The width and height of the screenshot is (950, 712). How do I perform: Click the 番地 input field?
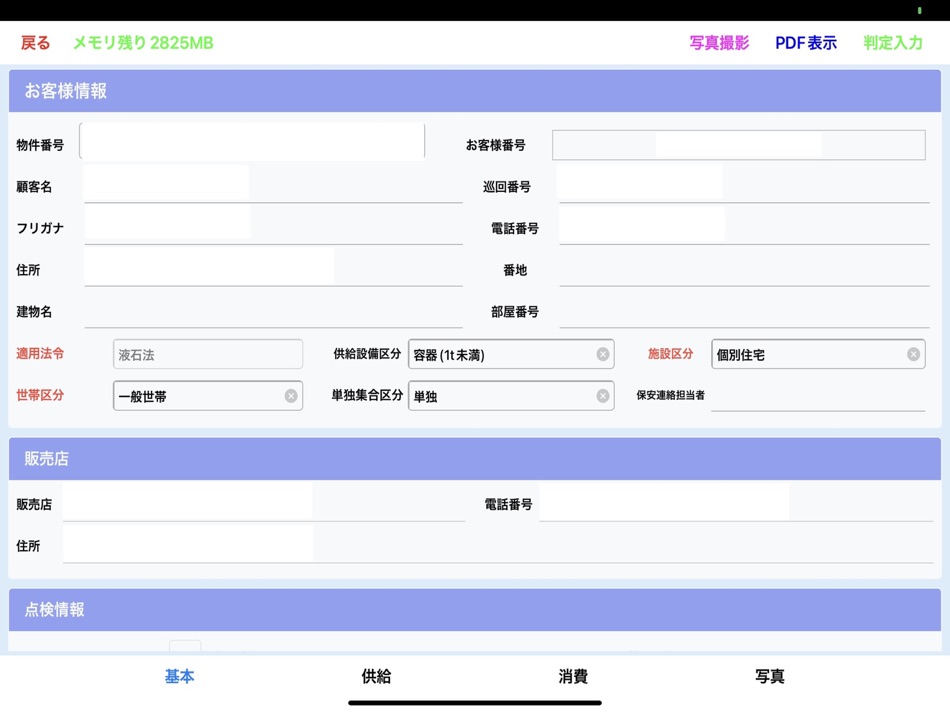pyautogui.click(x=744, y=270)
